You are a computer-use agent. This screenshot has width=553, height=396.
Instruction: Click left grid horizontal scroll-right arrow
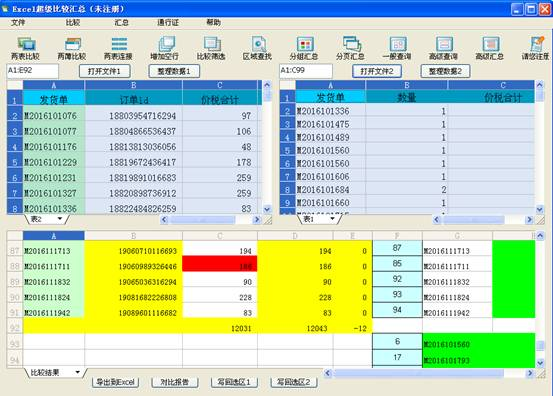257,220
